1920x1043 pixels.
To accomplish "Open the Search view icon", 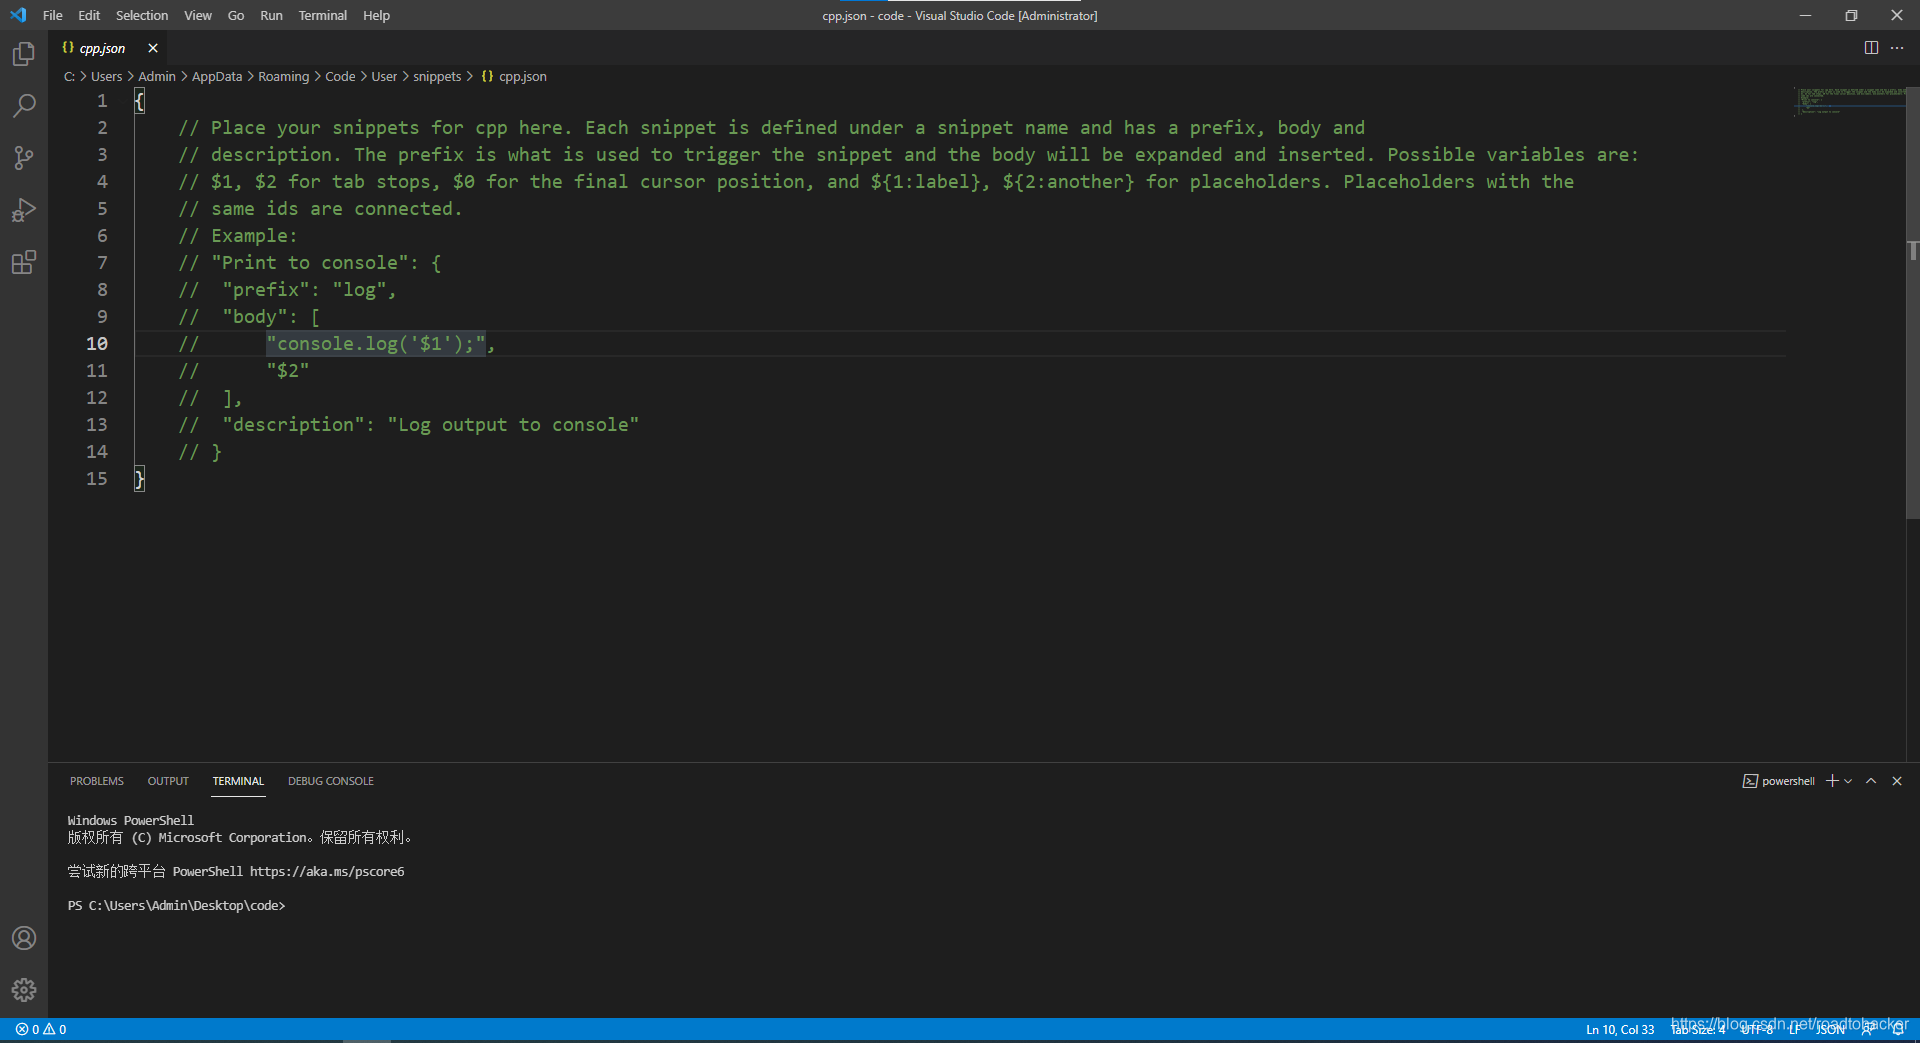I will point(24,106).
